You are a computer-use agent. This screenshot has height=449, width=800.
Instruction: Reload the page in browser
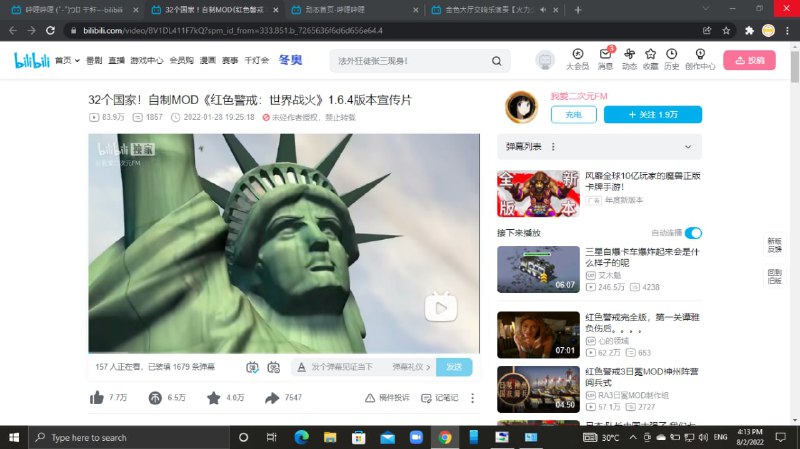50,31
